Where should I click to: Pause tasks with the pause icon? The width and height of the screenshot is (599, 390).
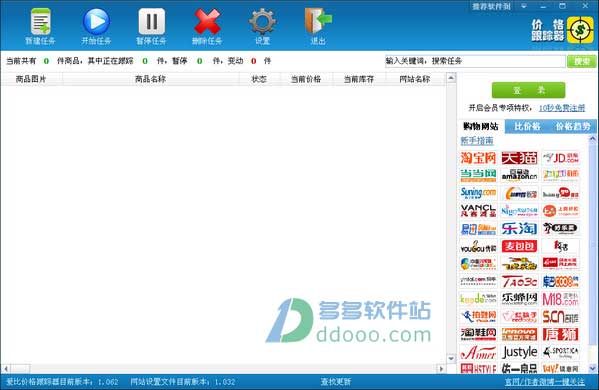[x=152, y=22]
